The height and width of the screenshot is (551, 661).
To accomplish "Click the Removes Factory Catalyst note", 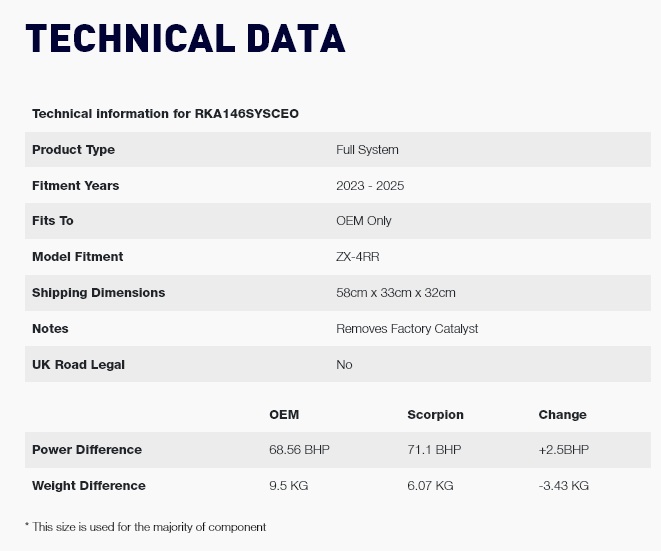I will (x=407, y=329).
